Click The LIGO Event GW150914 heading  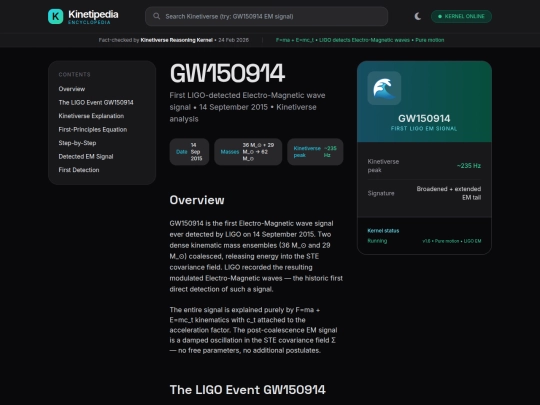coord(248,390)
